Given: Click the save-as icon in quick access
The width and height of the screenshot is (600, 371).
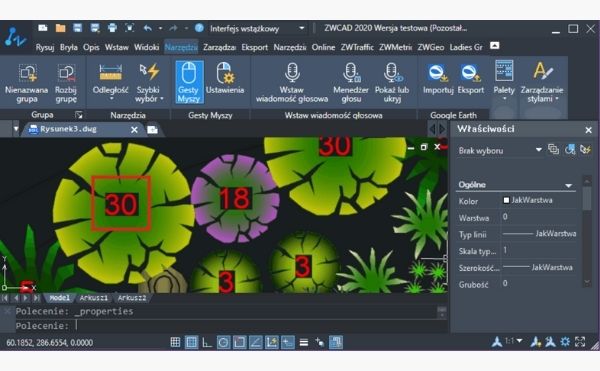Looking at the screenshot, I should click(95, 28).
